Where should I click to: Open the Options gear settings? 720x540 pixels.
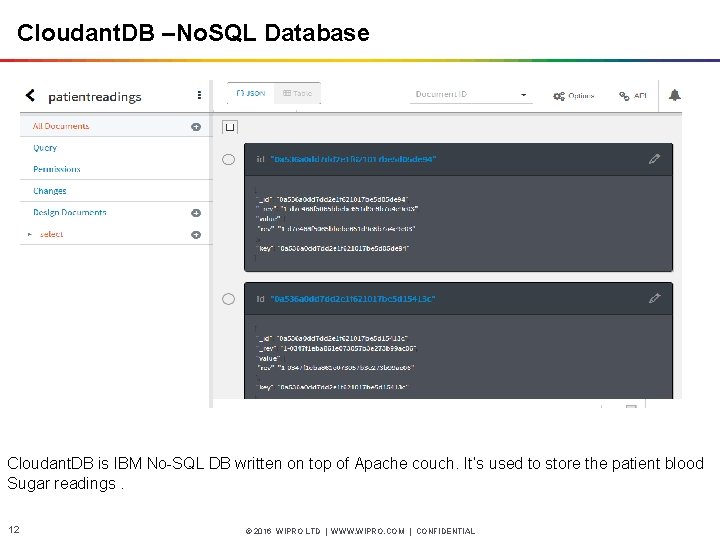[574, 96]
